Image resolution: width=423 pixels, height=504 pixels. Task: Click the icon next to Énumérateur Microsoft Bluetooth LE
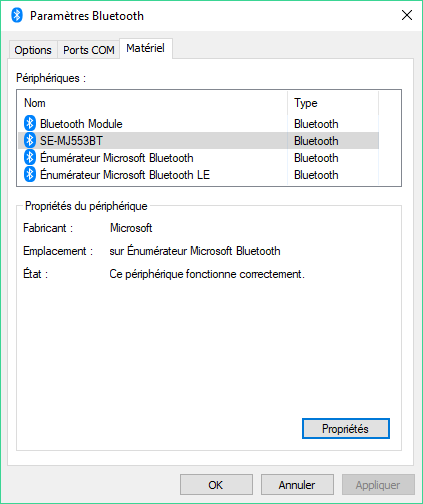tap(30, 174)
